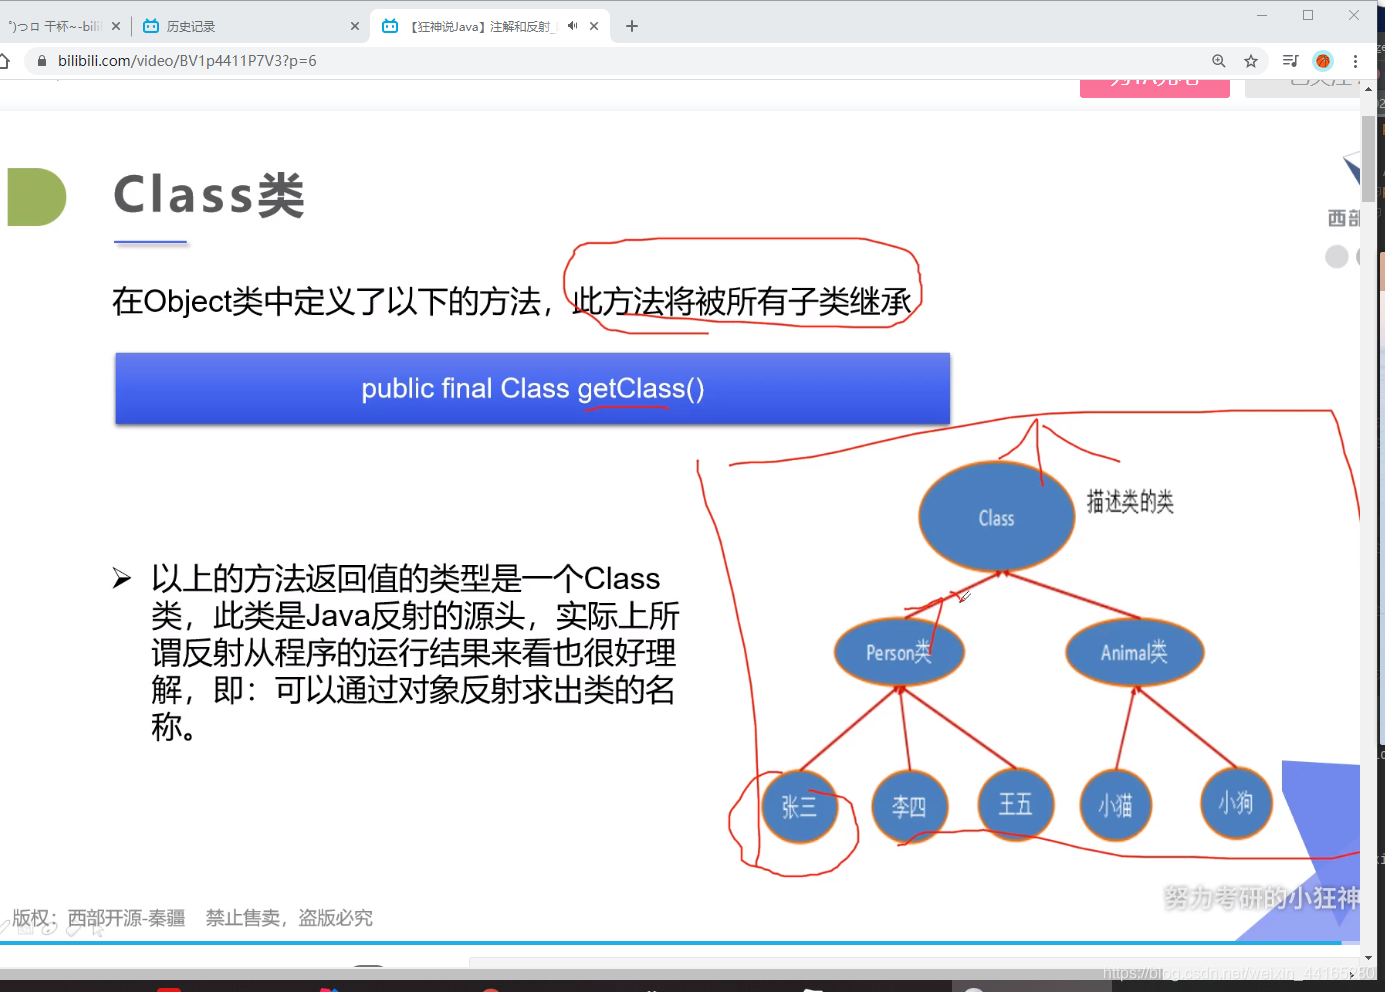
Task: Toggle the bookmark star for this page
Action: (x=1250, y=61)
